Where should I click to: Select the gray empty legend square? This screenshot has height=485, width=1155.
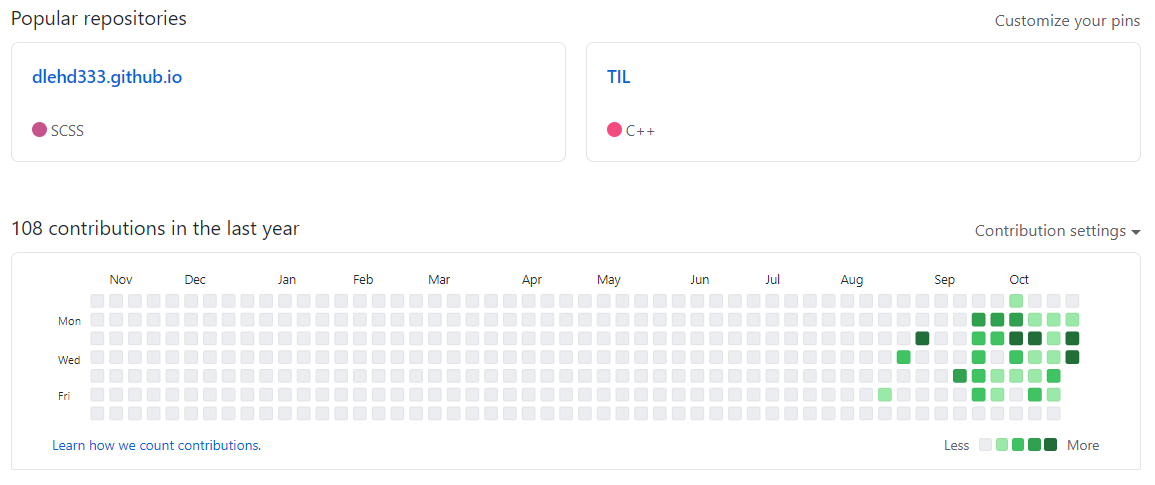[986, 444]
